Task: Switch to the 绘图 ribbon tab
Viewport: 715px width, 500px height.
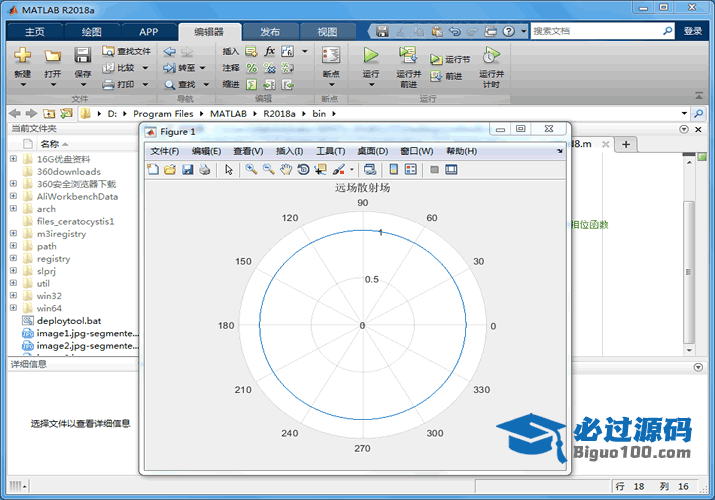Action: coord(91,32)
